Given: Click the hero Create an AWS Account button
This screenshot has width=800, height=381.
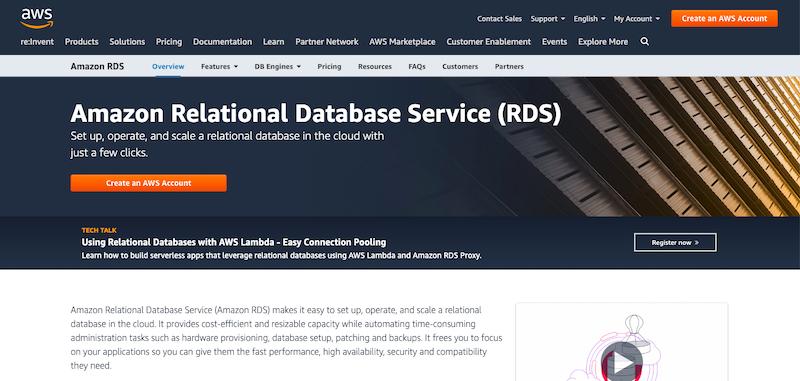Looking at the screenshot, I should click(148, 183).
